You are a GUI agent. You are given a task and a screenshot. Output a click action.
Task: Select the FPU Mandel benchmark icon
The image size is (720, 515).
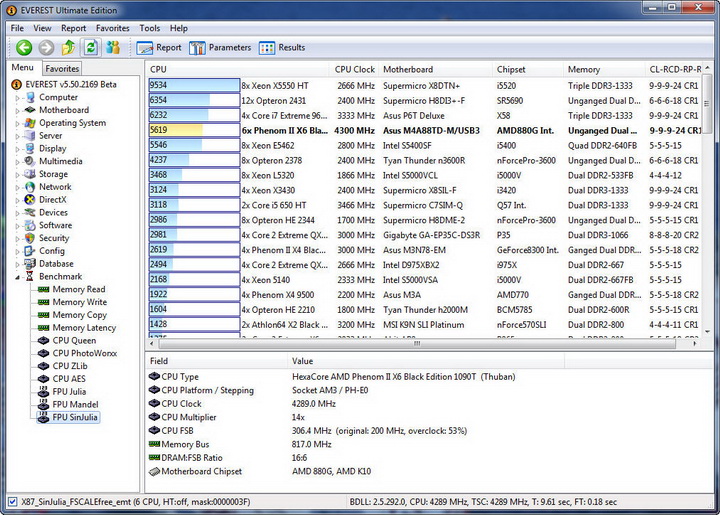pyautogui.click(x=44, y=404)
